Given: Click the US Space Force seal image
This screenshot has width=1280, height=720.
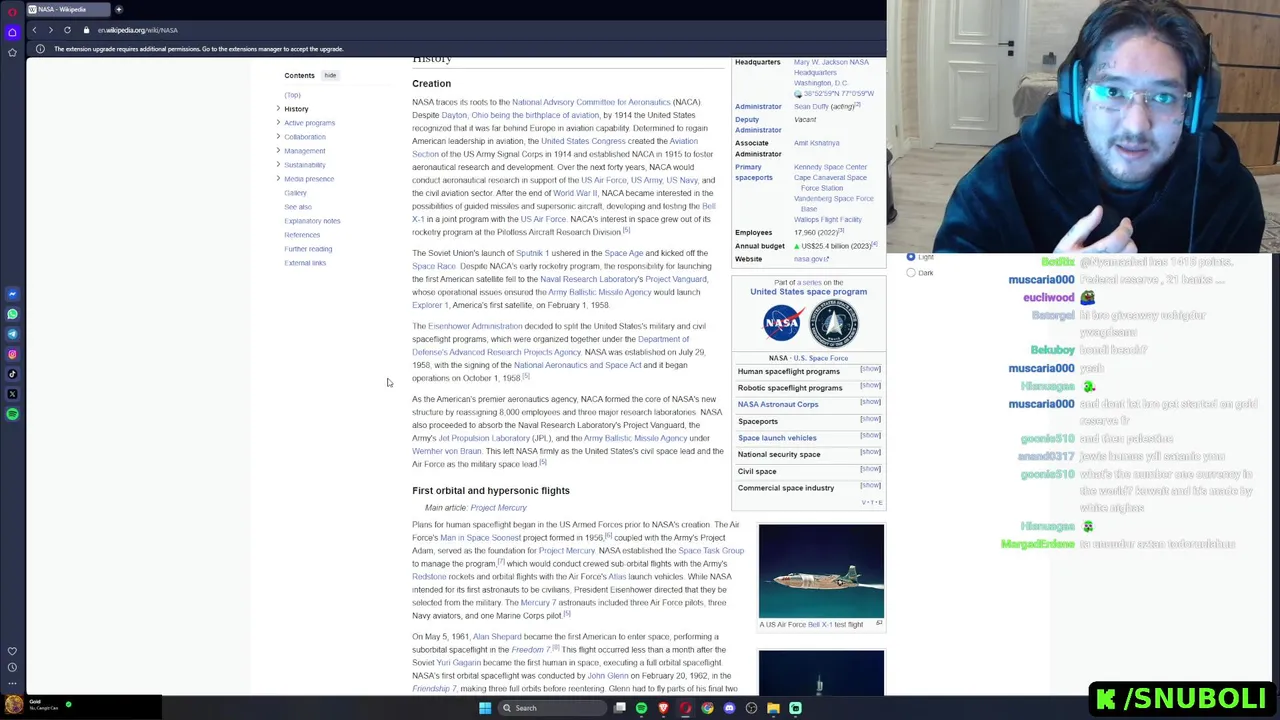Looking at the screenshot, I should pyautogui.click(x=834, y=323).
